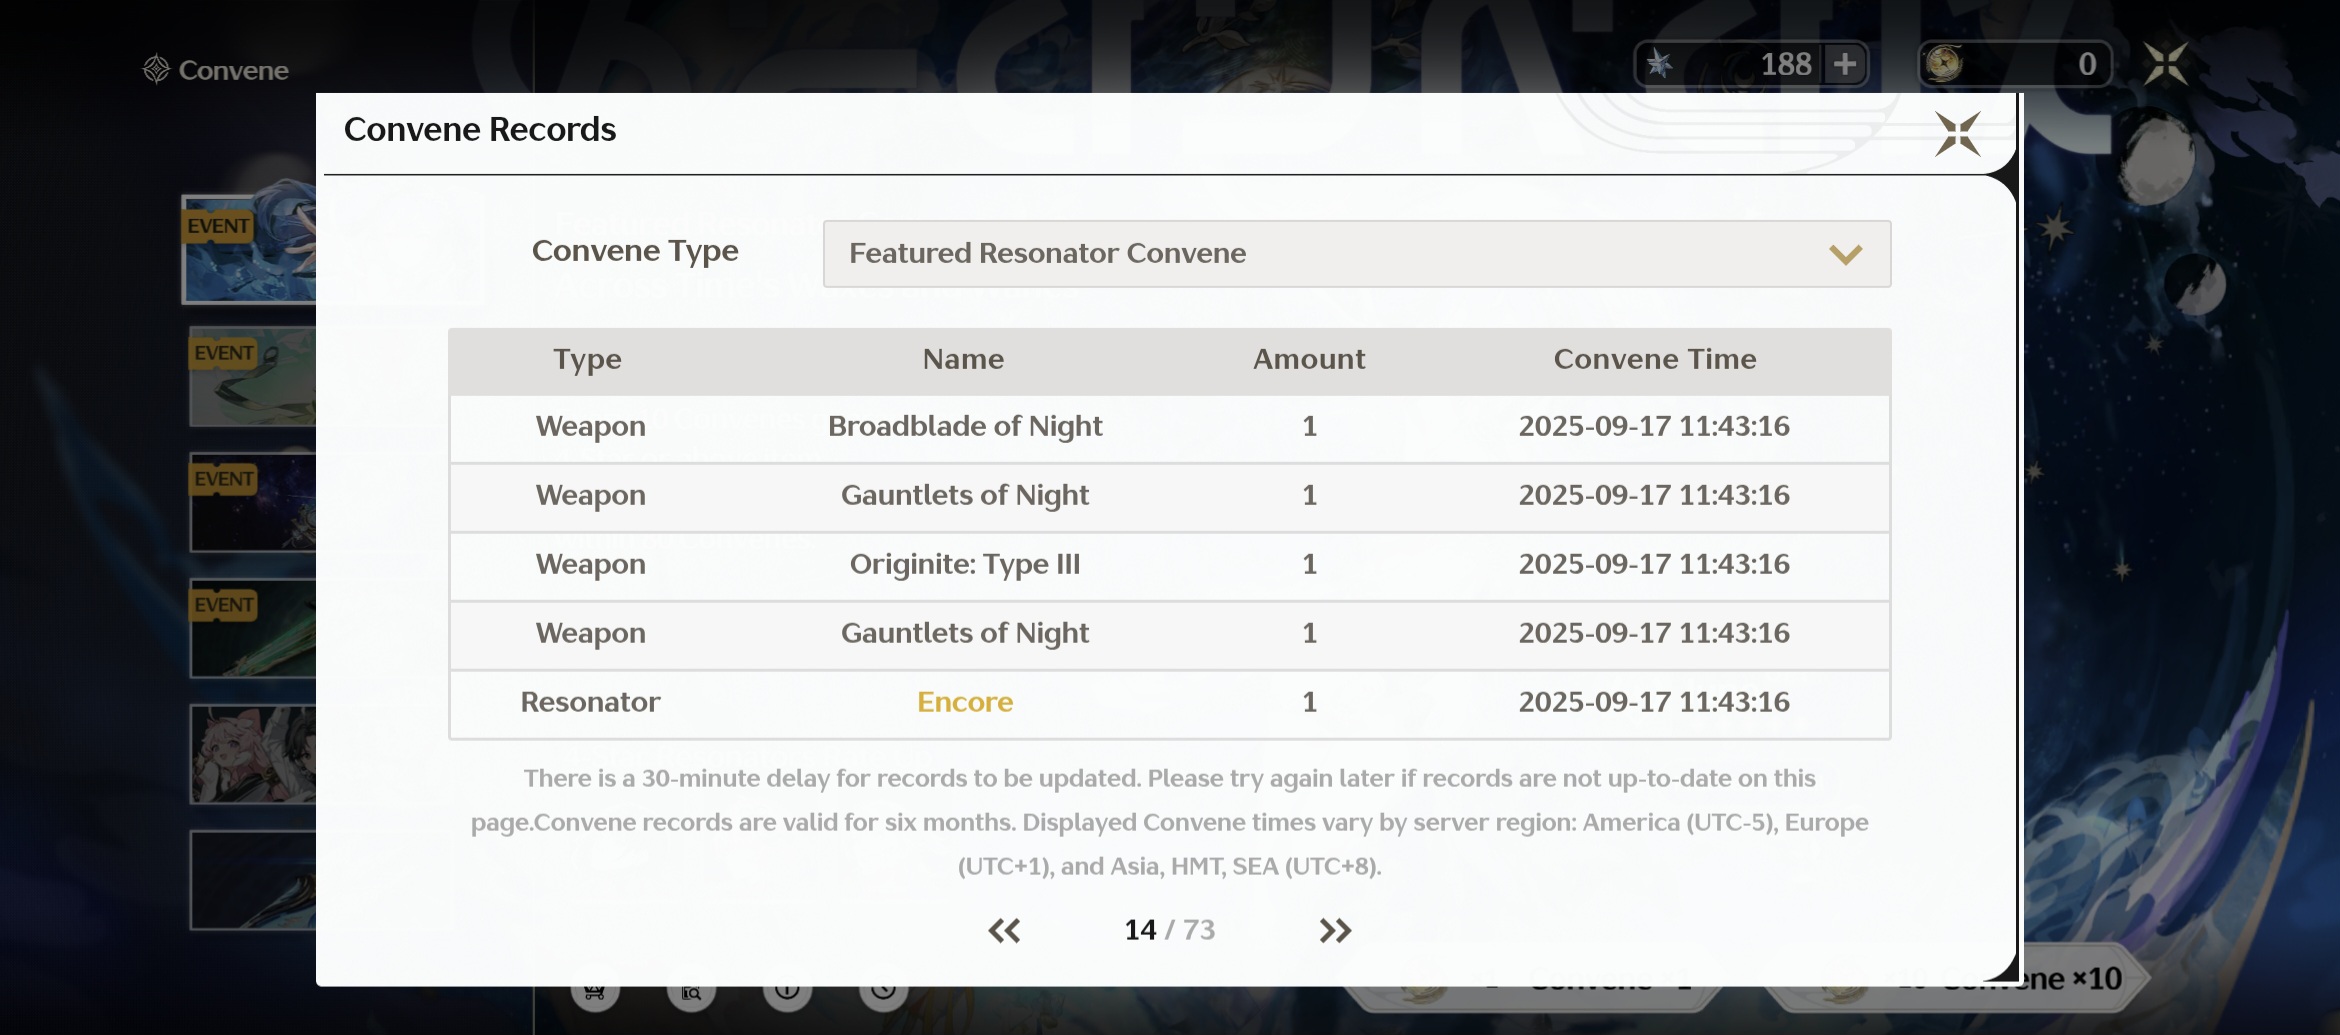Select the fourth EVENT banner thumbnail
Screen dimensions: 2340x1035
(x=253, y=628)
